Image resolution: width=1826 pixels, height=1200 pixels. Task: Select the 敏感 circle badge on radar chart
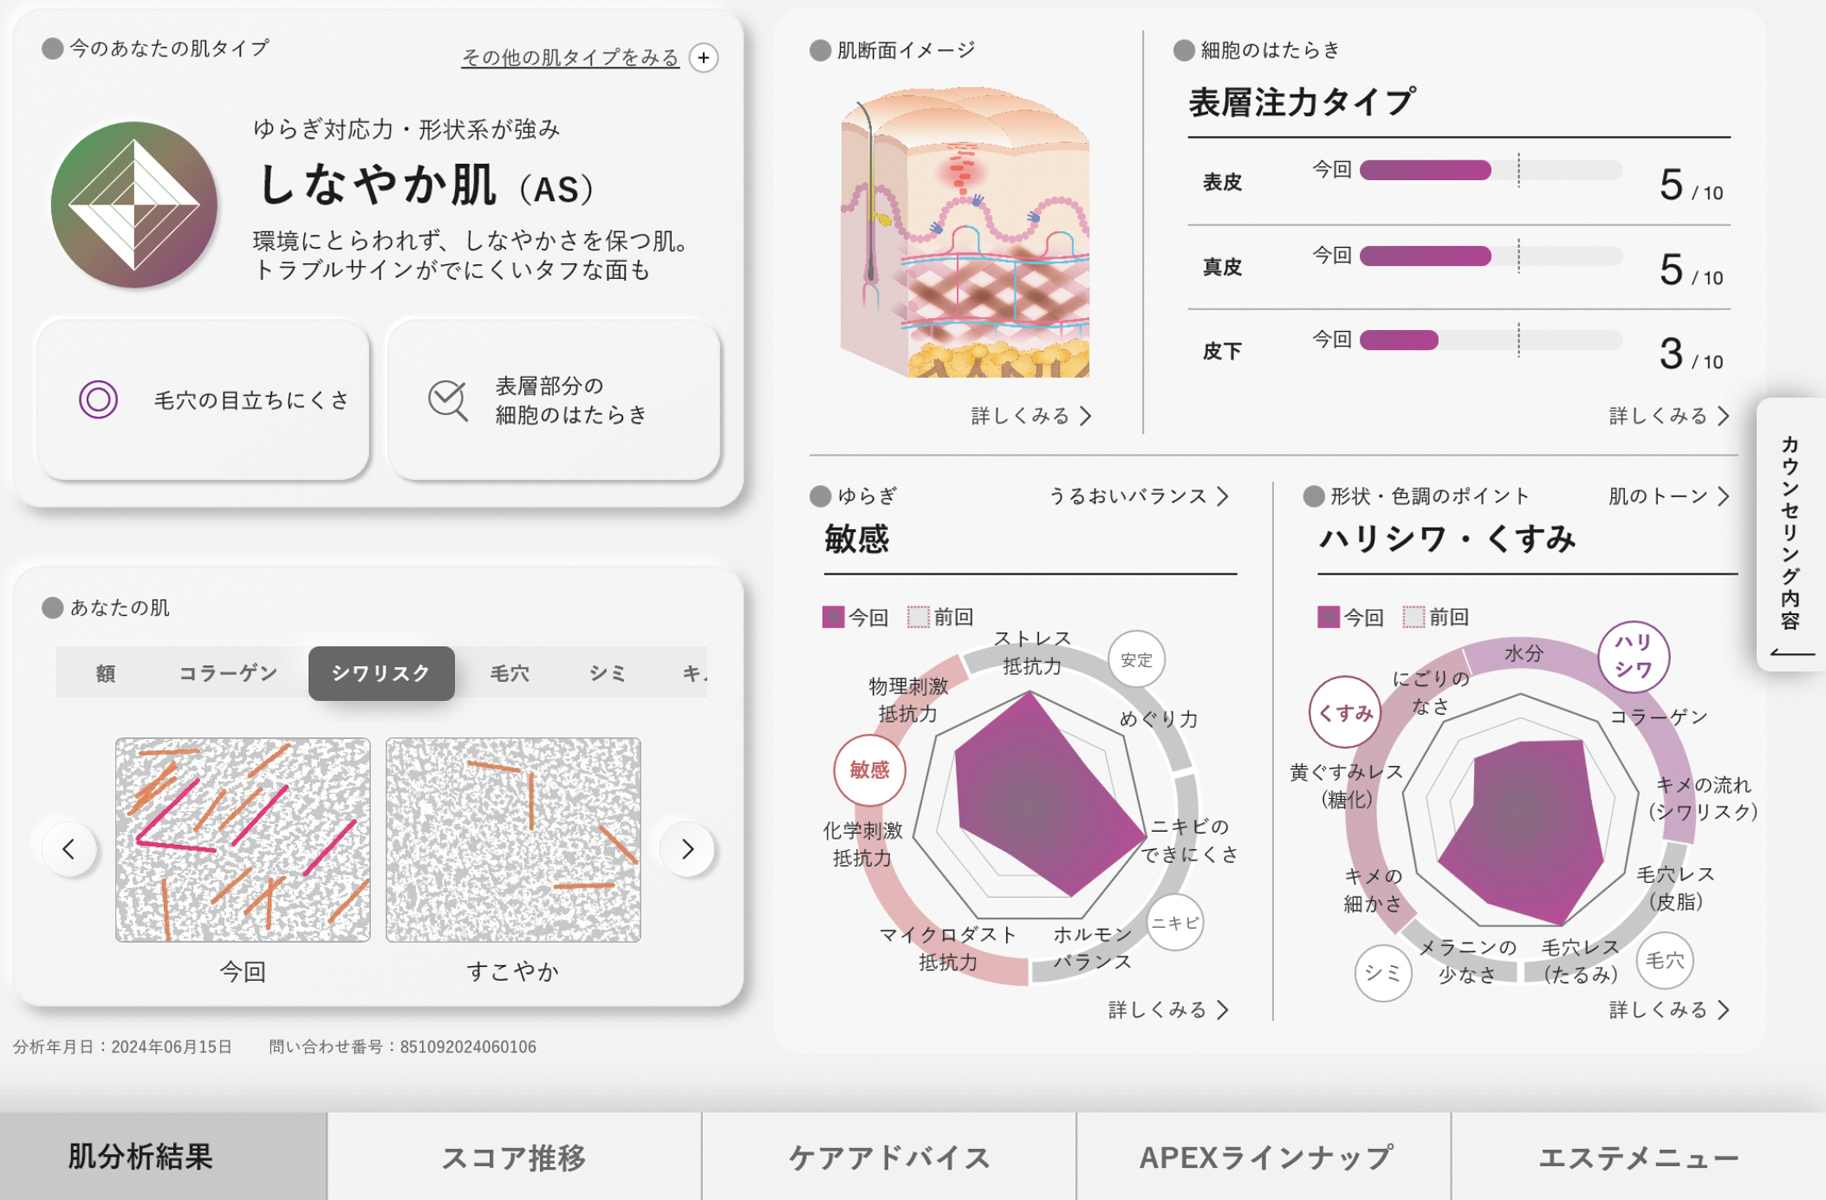(x=869, y=770)
